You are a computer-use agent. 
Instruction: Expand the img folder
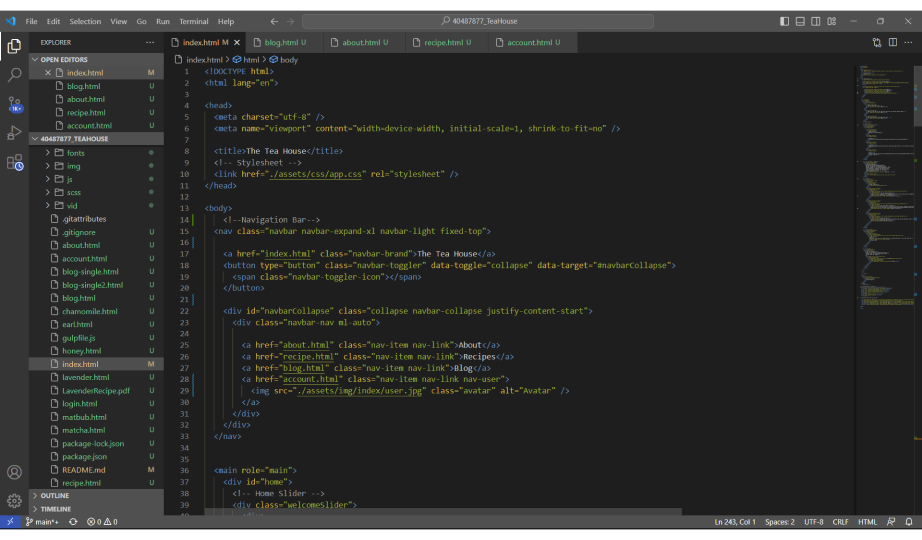pos(74,166)
